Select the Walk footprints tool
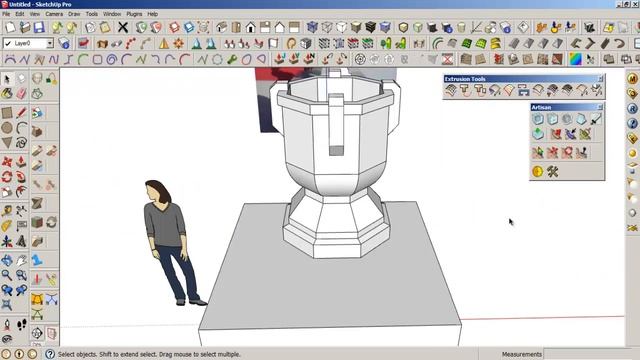This screenshot has width=640, height=360. coord(21,324)
